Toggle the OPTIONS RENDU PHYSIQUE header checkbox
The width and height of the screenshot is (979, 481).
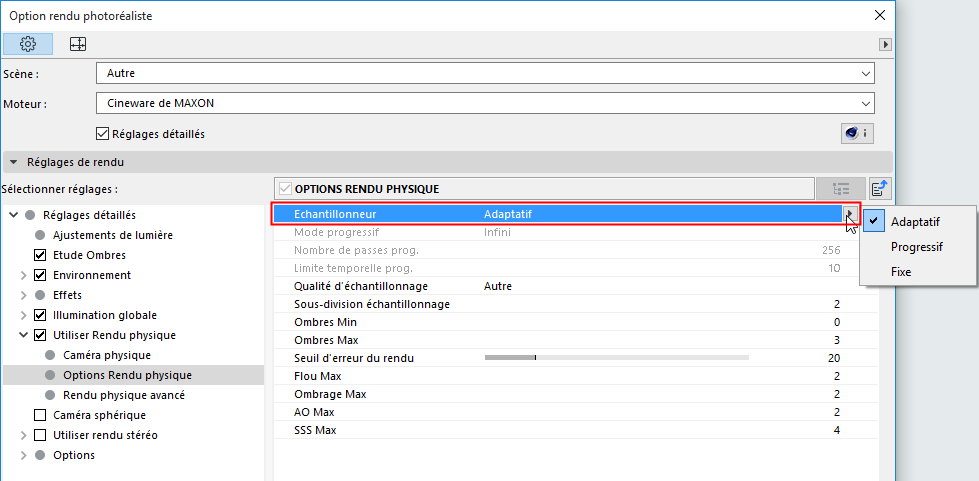coord(285,188)
